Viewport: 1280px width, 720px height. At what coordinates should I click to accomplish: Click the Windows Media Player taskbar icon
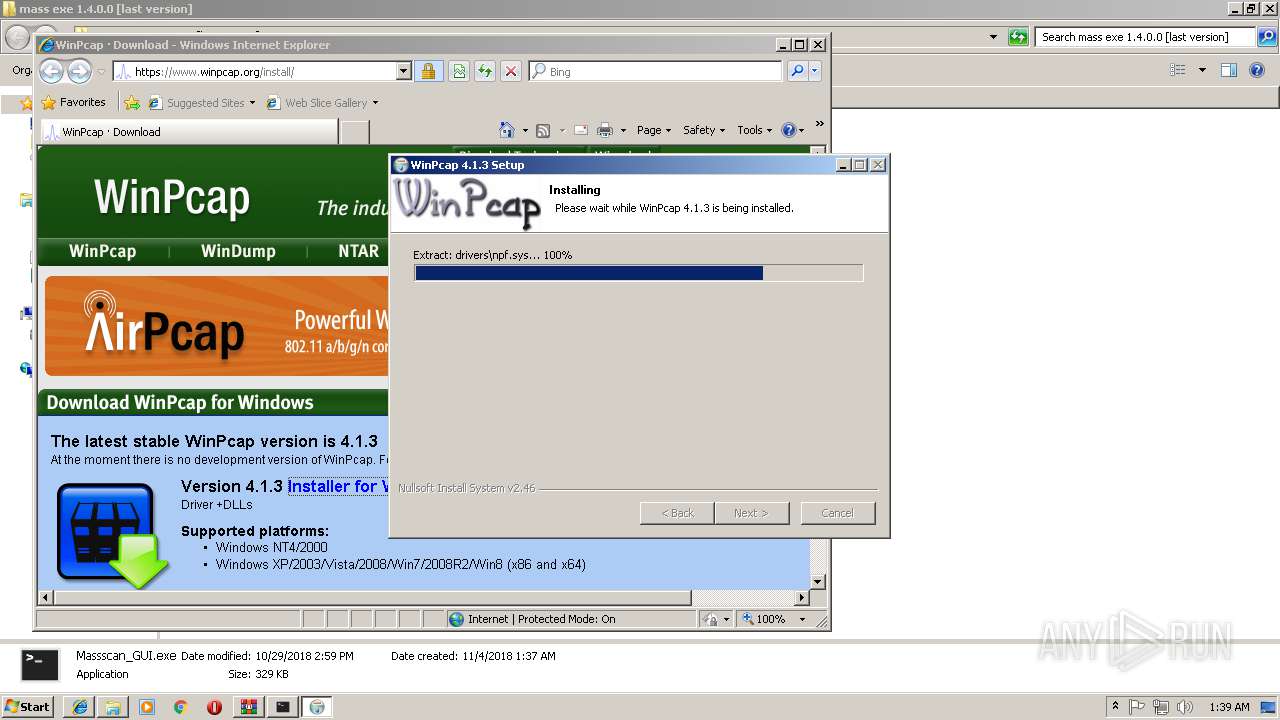tap(147, 707)
